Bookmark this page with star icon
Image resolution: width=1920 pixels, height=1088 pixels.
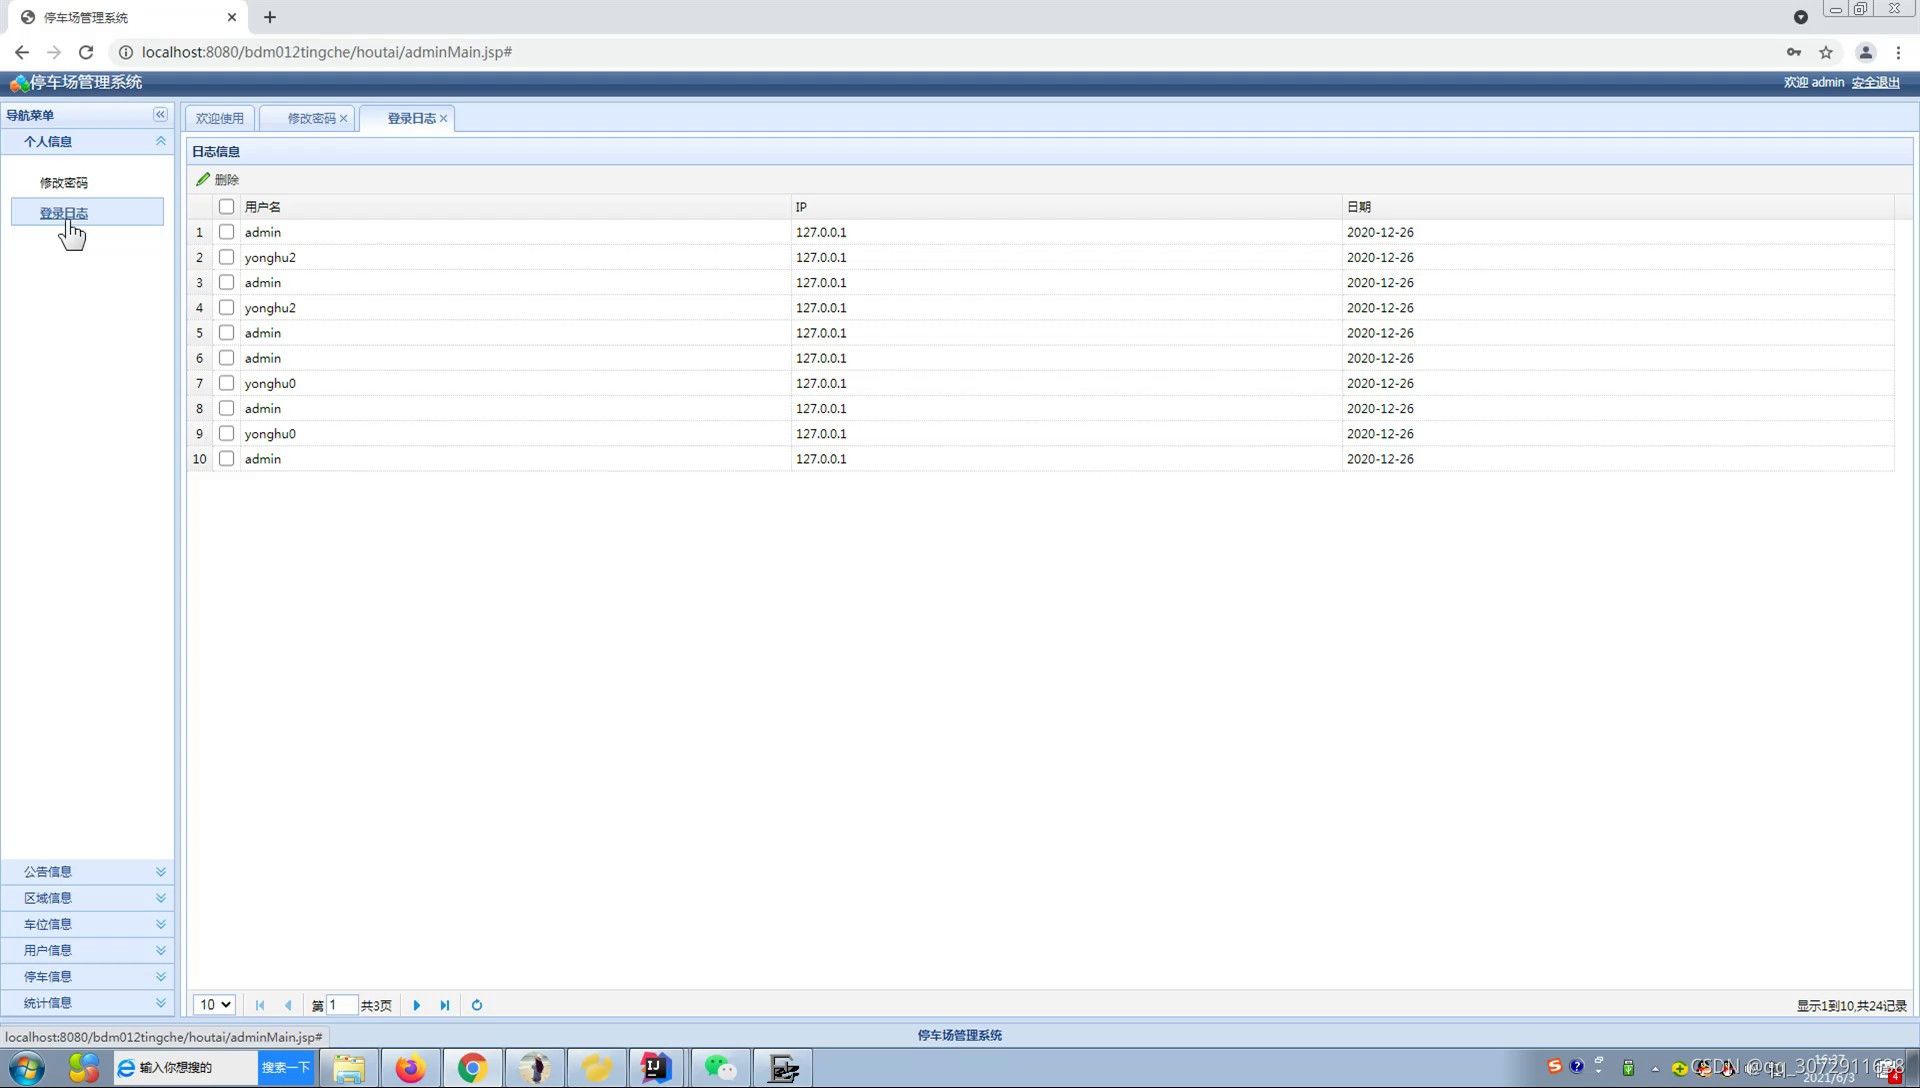[1826, 52]
